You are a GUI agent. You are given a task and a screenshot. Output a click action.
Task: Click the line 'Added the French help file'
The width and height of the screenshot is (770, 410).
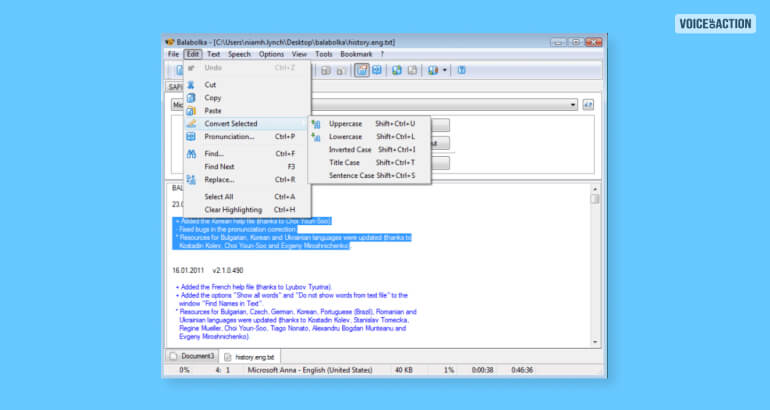[254, 287]
